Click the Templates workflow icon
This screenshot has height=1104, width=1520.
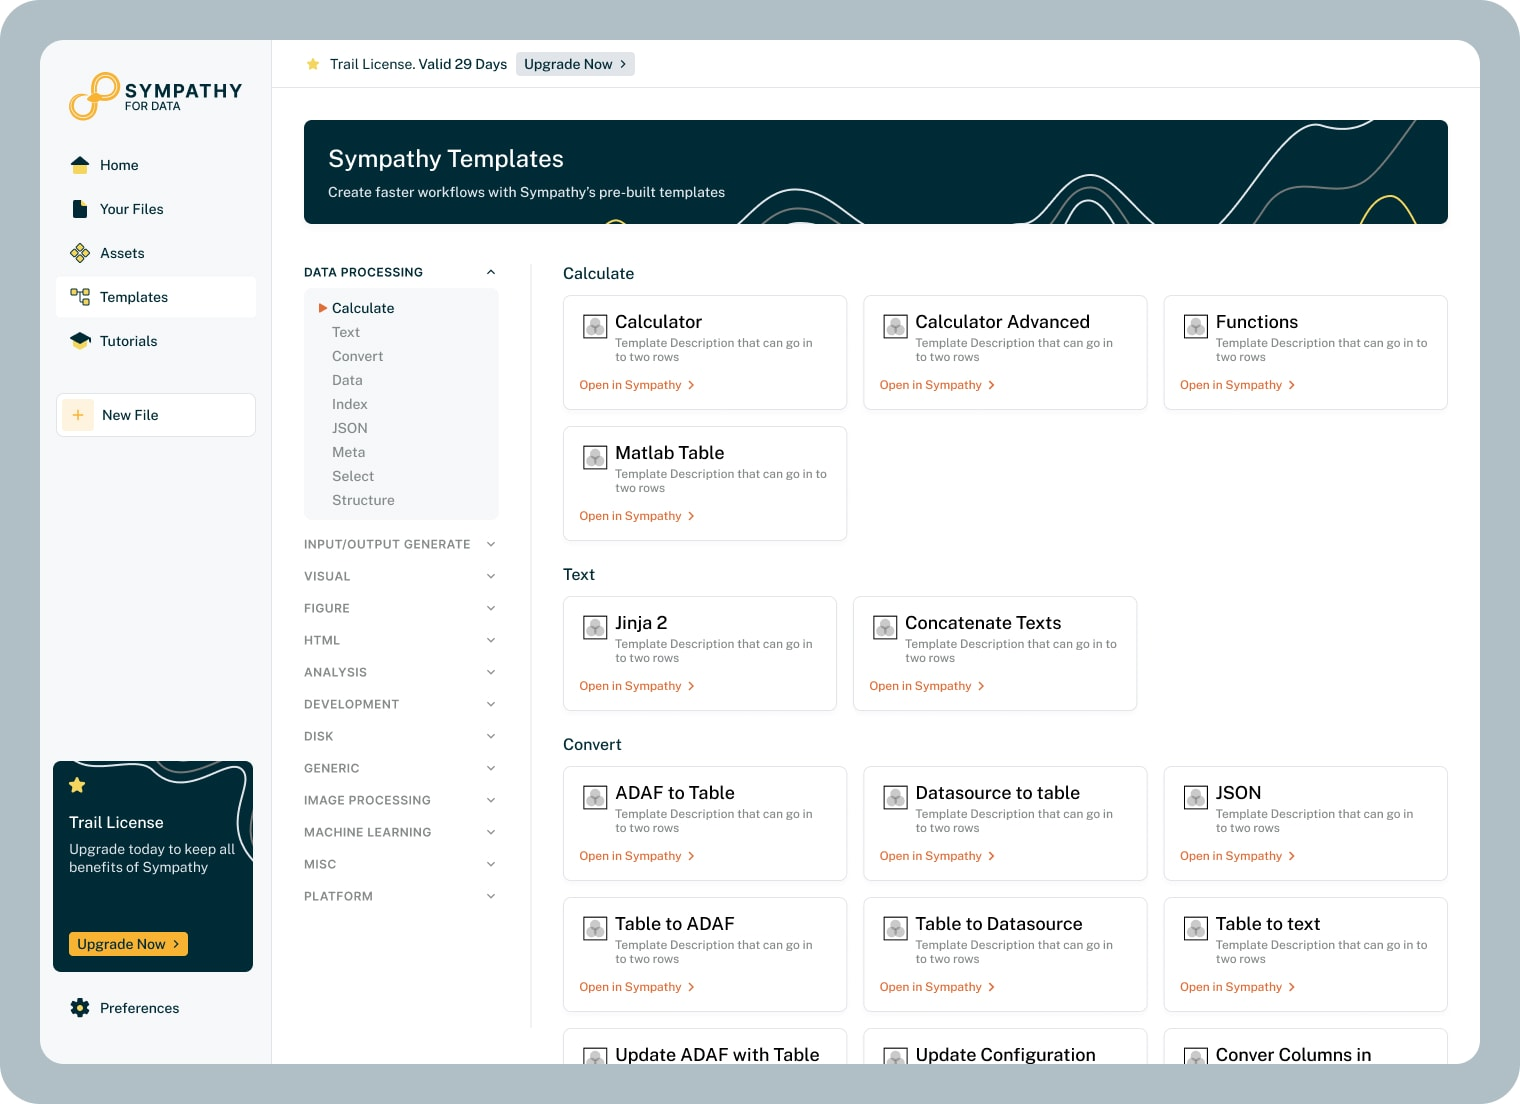point(80,297)
